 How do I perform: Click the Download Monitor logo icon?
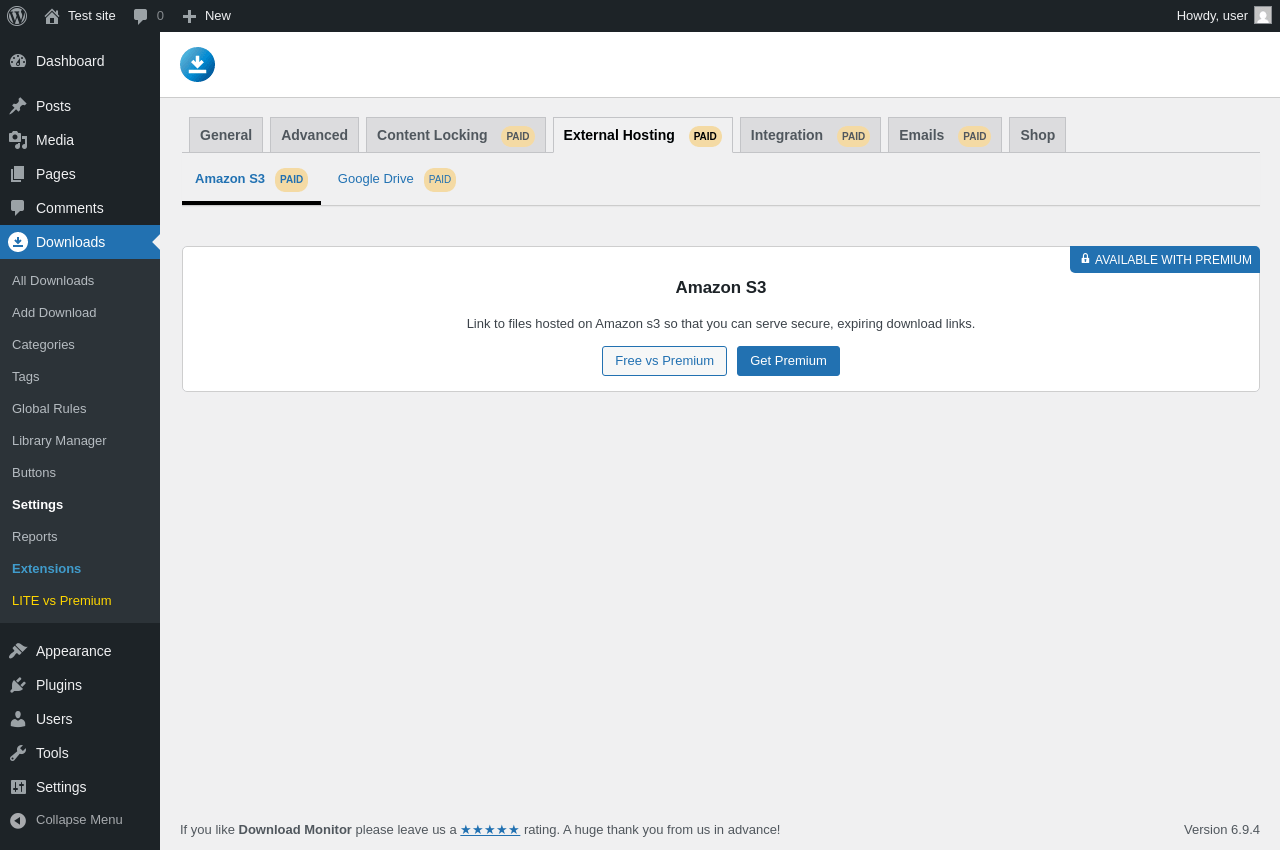(197, 64)
